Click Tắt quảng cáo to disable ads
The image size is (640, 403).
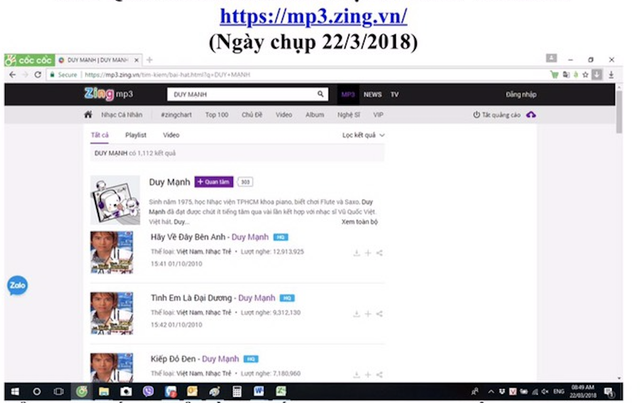497,115
